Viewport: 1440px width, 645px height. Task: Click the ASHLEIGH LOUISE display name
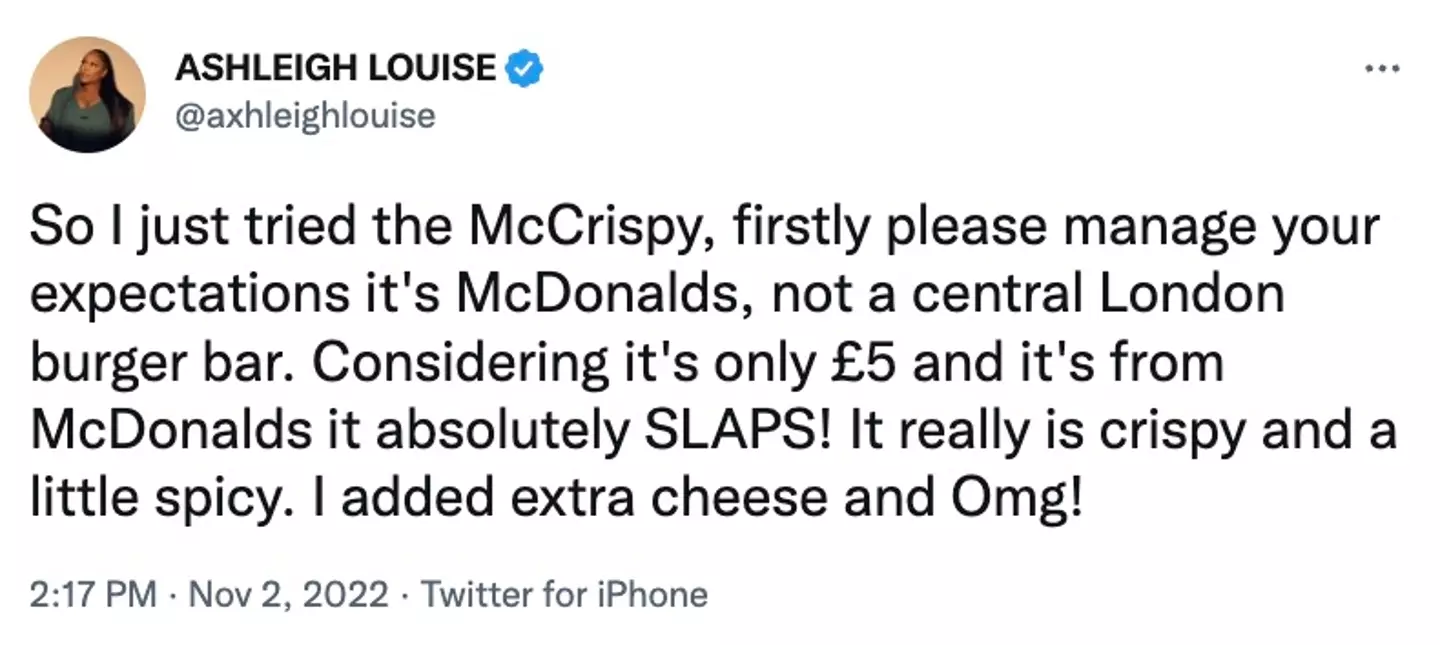coord(336,68)
